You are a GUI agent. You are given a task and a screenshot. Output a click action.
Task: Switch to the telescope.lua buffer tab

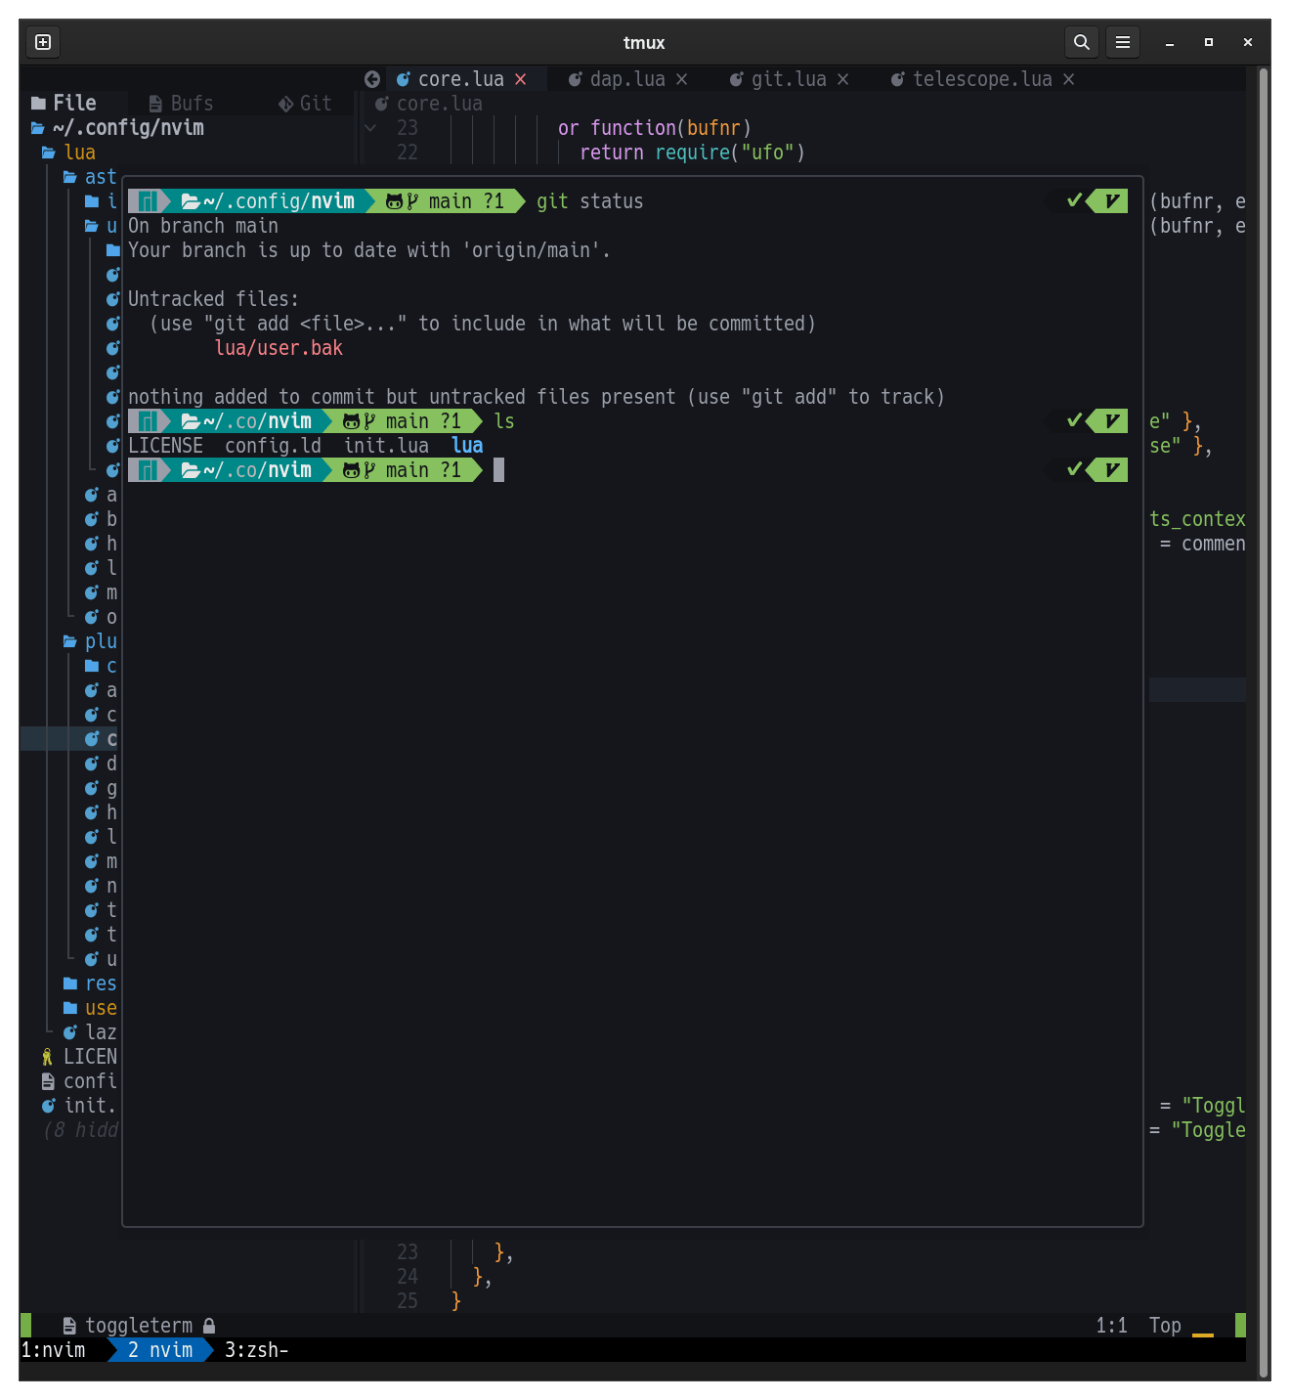pos(982,79)
